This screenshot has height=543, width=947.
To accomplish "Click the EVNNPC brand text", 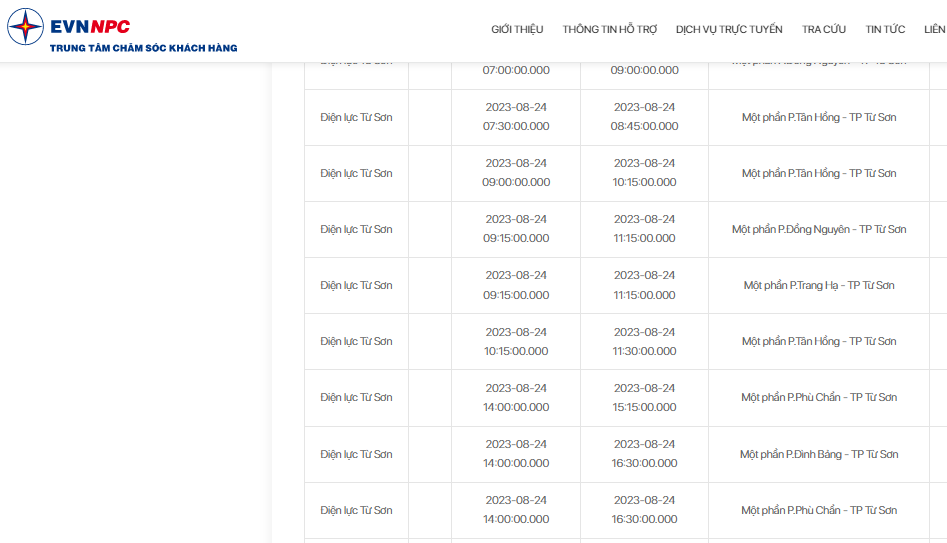I will click(x=90, y=27).
